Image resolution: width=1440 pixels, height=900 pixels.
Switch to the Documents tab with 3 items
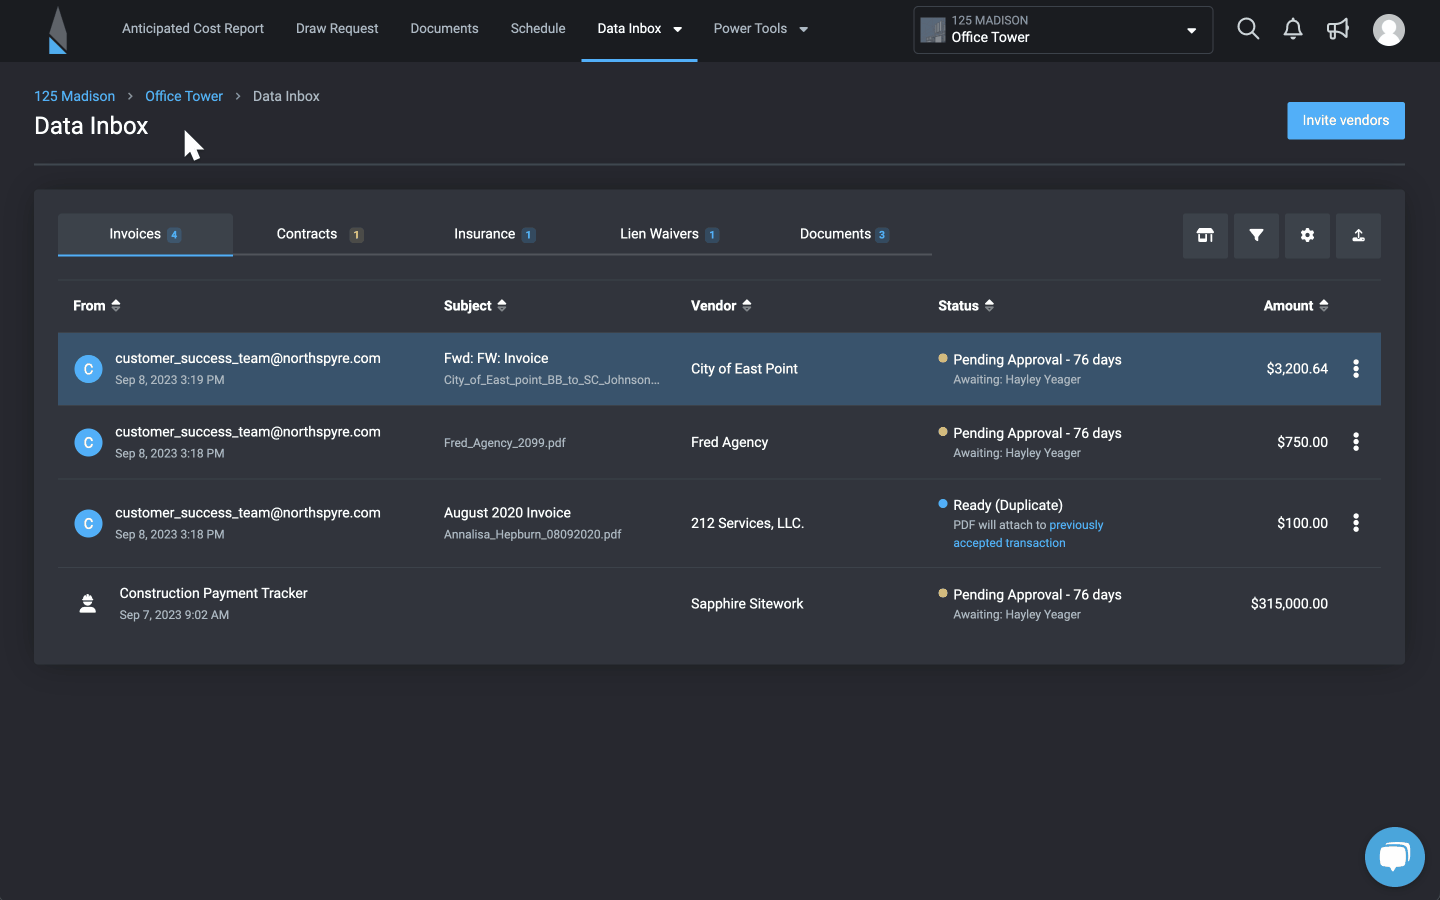pyautogui.click(x=844, y=235)
